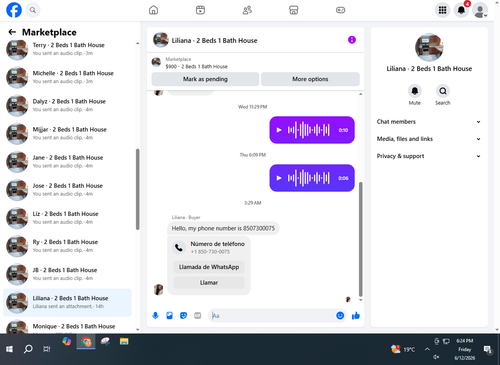Click Llamada de WhatsApp button

pyautogui.click(x=209, y=267)
